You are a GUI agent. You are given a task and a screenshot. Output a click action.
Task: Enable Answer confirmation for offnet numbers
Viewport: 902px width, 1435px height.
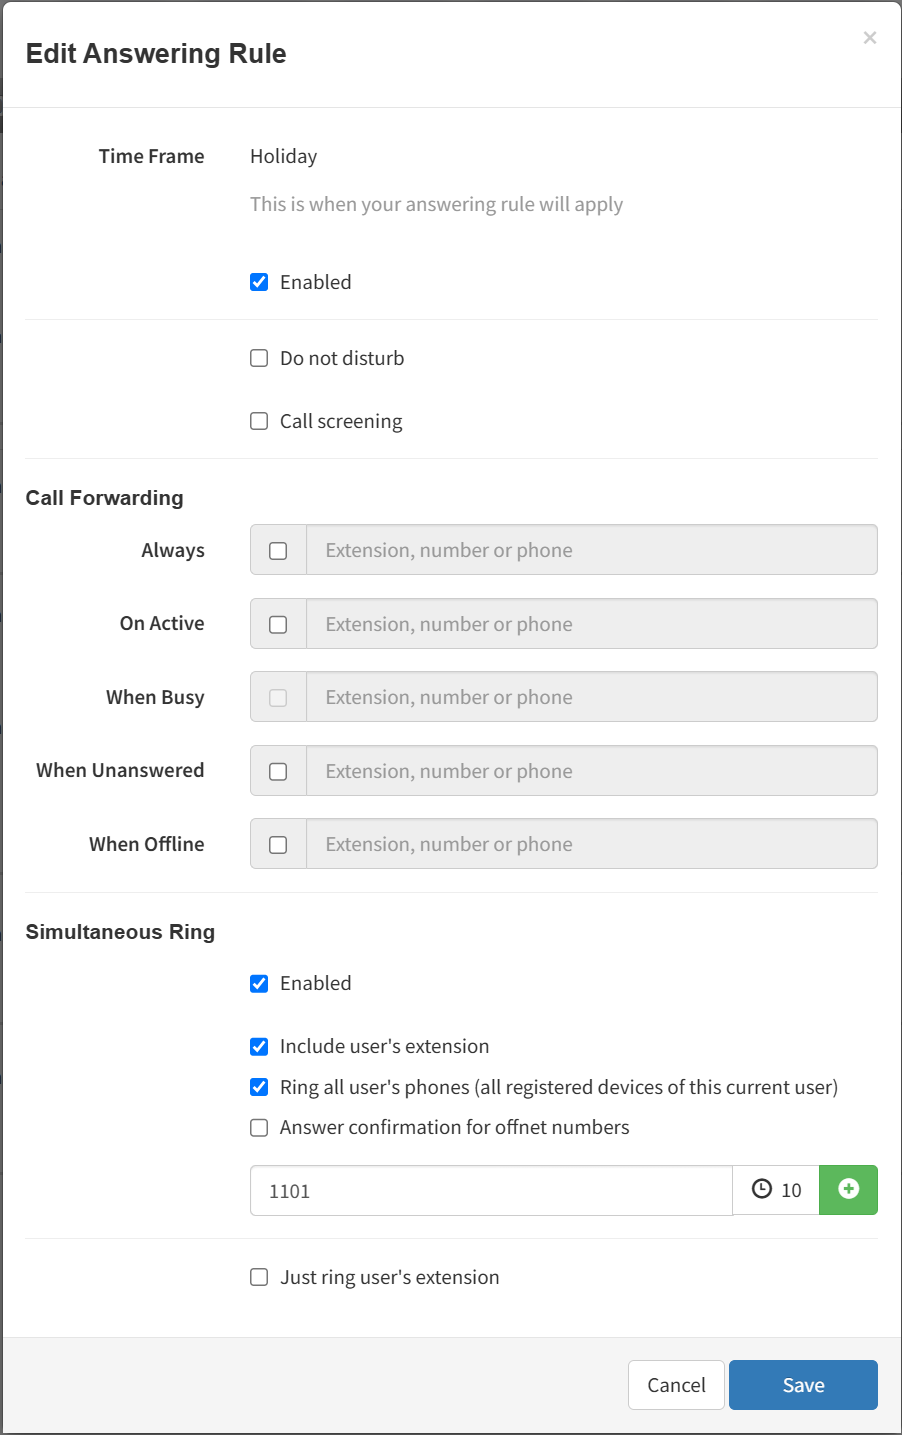pyautogui.click(x=259, y=1127)
